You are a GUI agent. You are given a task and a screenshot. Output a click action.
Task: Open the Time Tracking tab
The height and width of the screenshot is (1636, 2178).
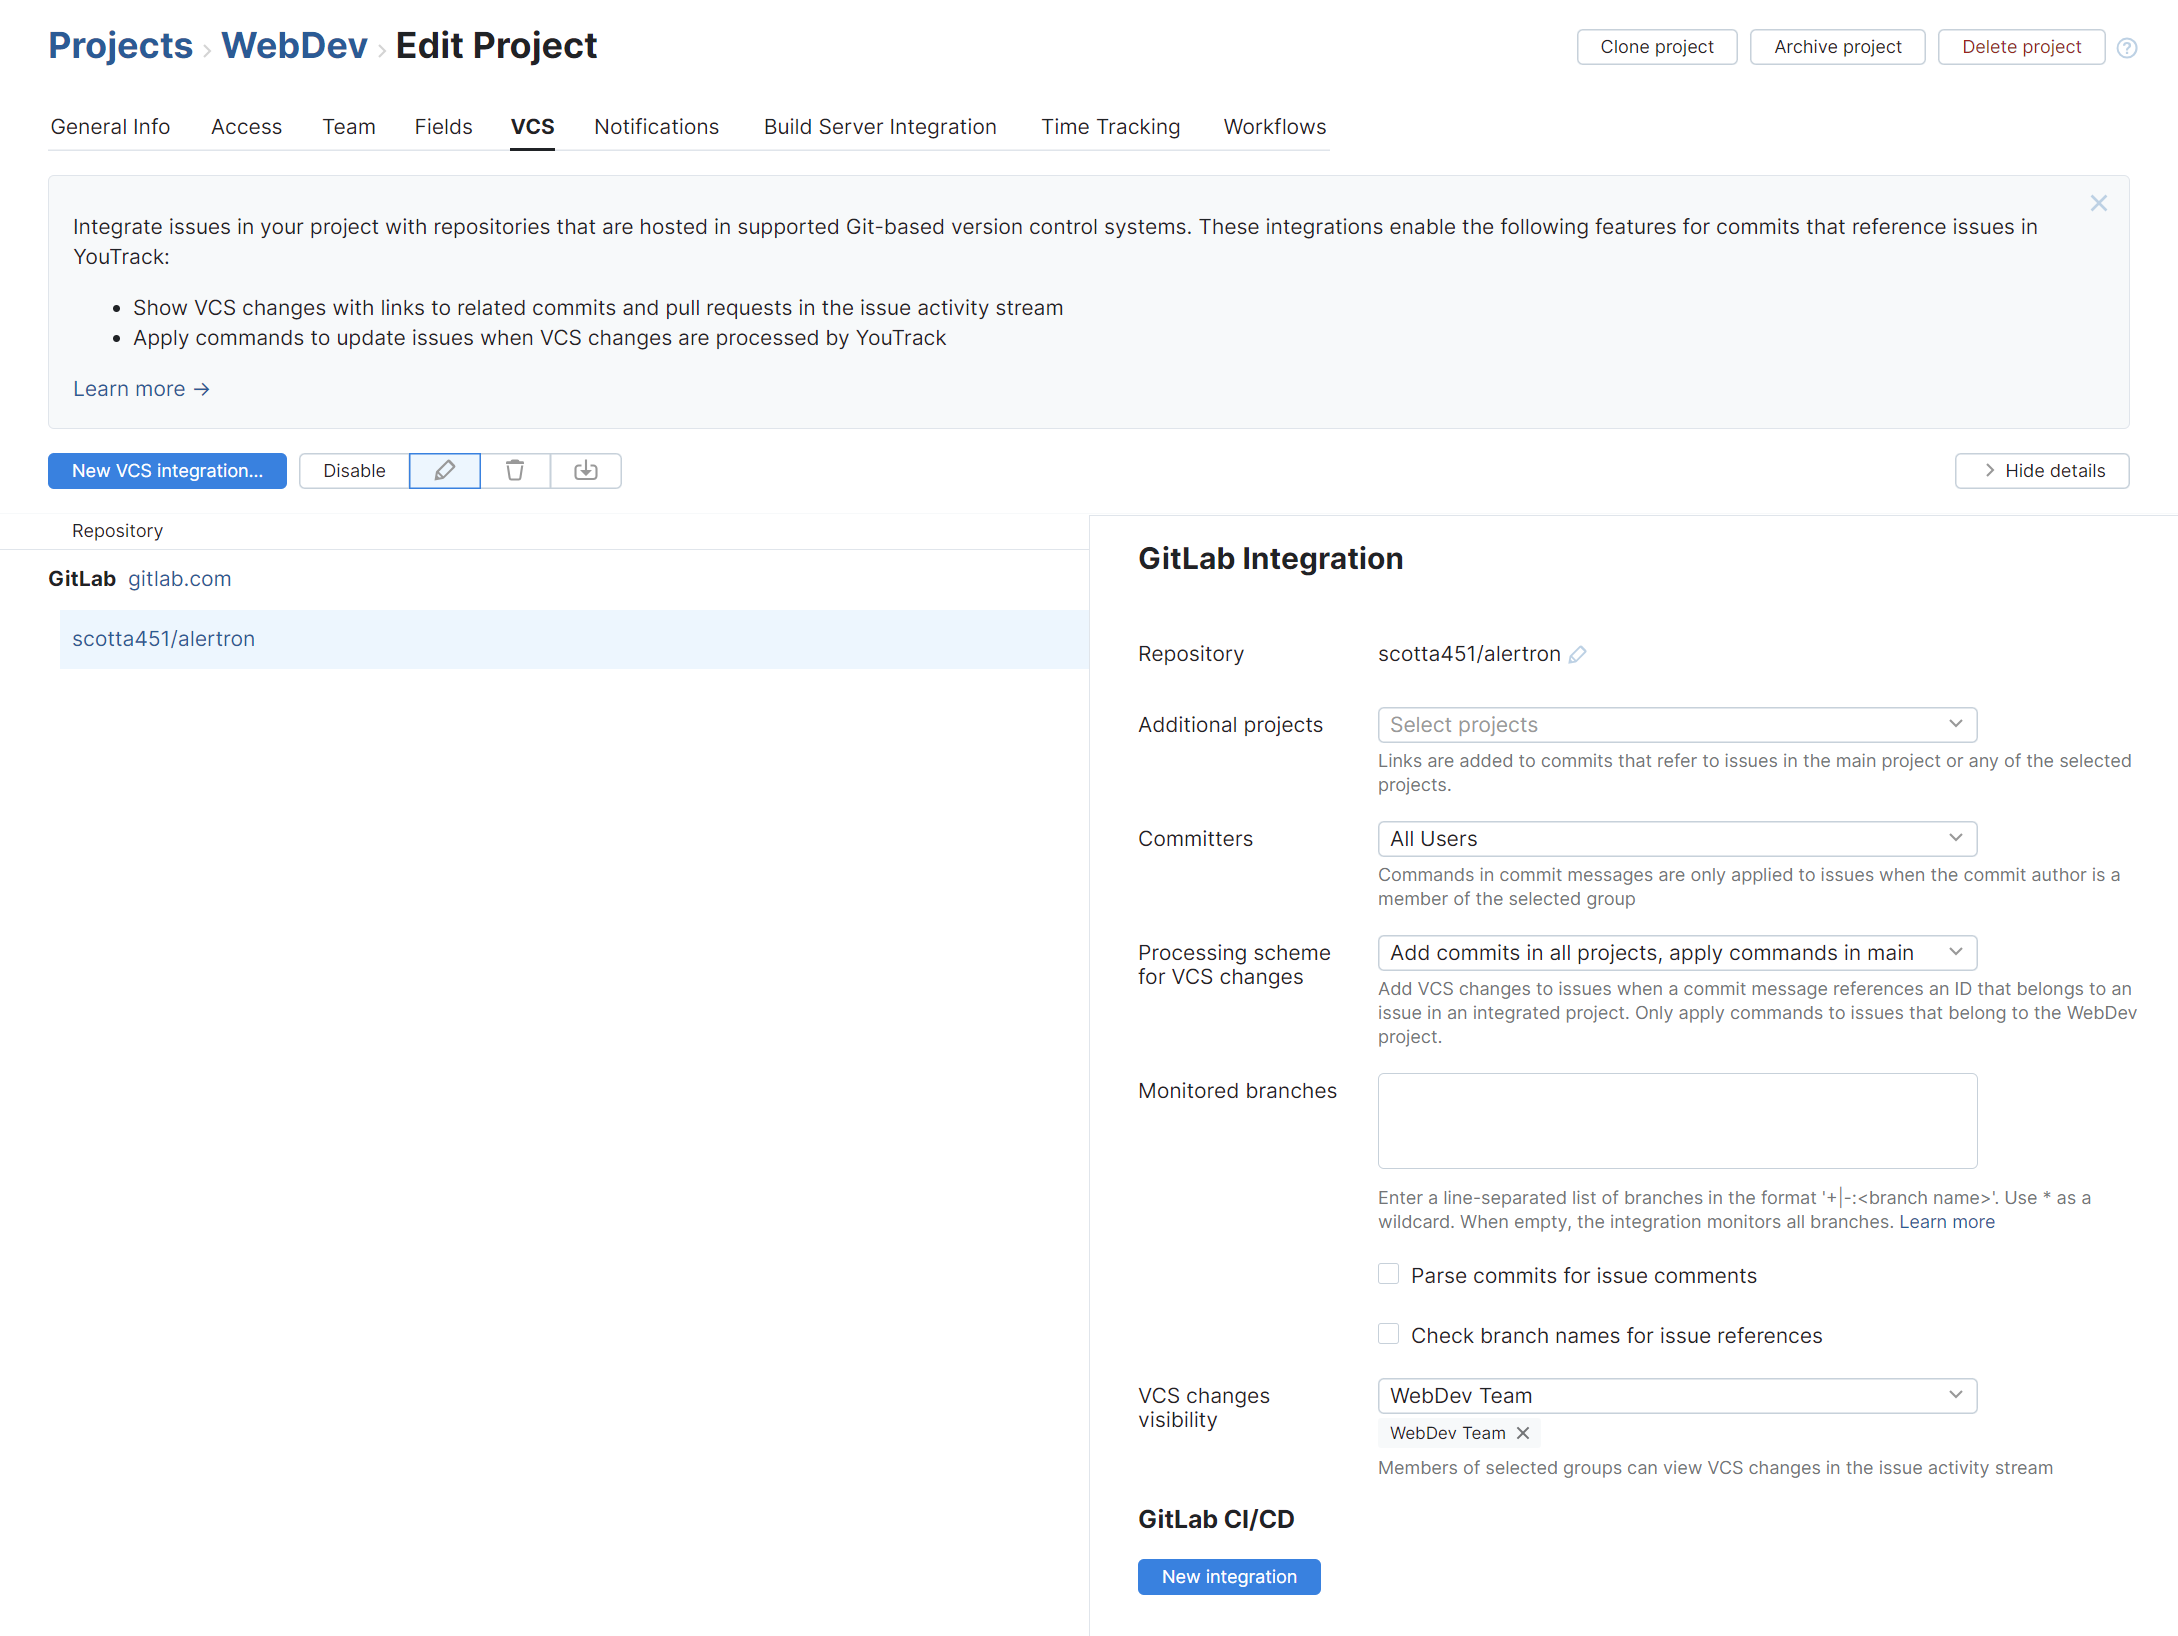point(1110,126)
